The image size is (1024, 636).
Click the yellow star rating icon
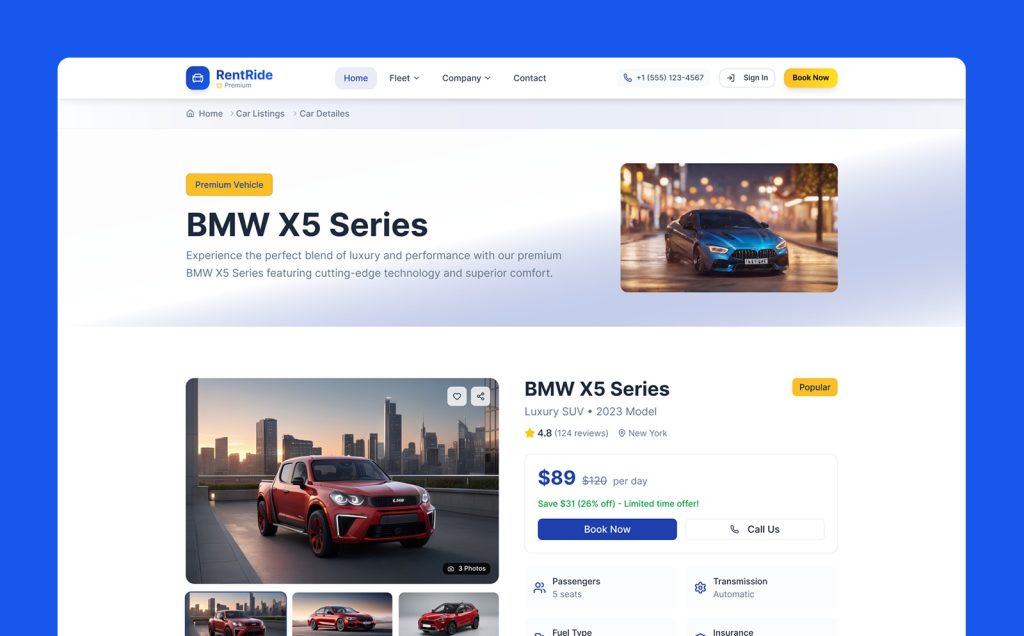pos(530,433)
